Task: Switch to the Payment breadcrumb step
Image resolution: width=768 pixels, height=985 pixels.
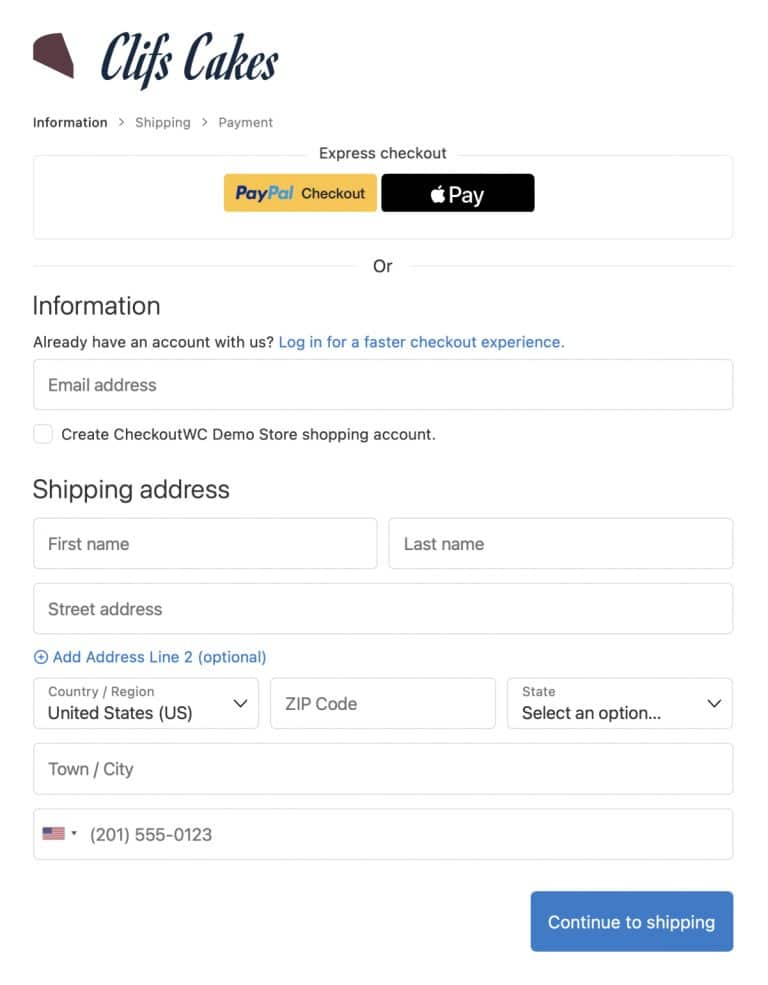Action: 245,122
